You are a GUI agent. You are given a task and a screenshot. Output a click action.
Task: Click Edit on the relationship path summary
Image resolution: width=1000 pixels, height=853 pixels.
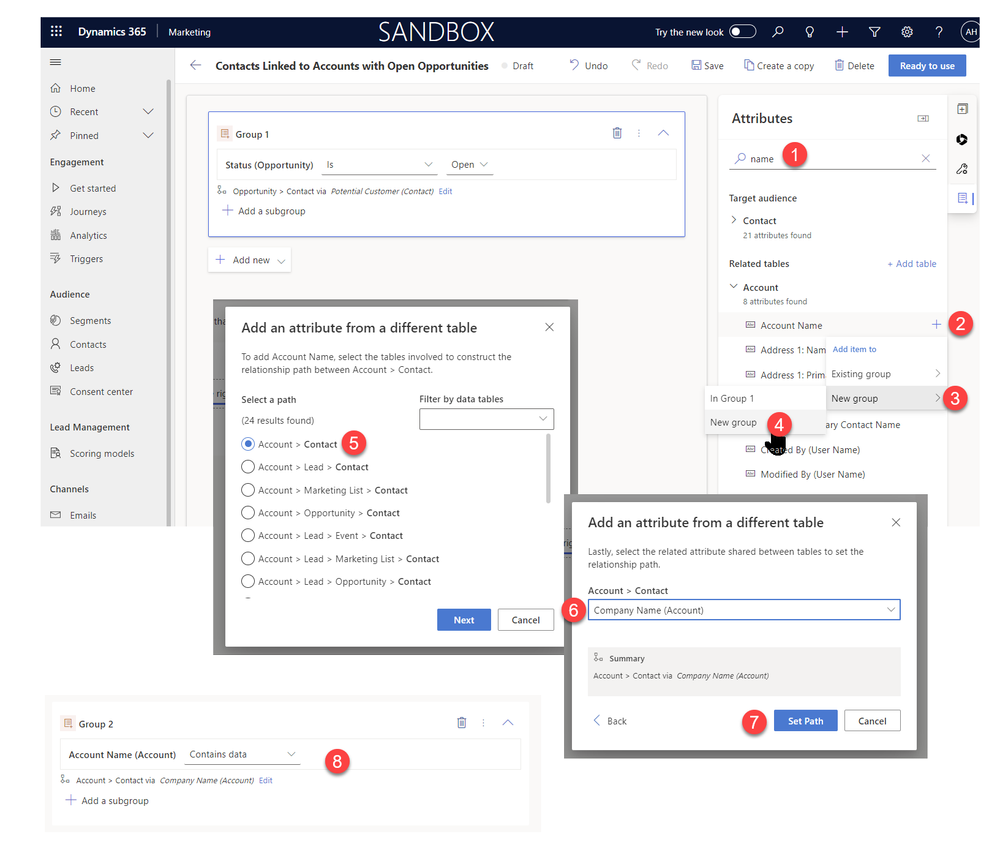pyautogui.click(x=445, y=191)
